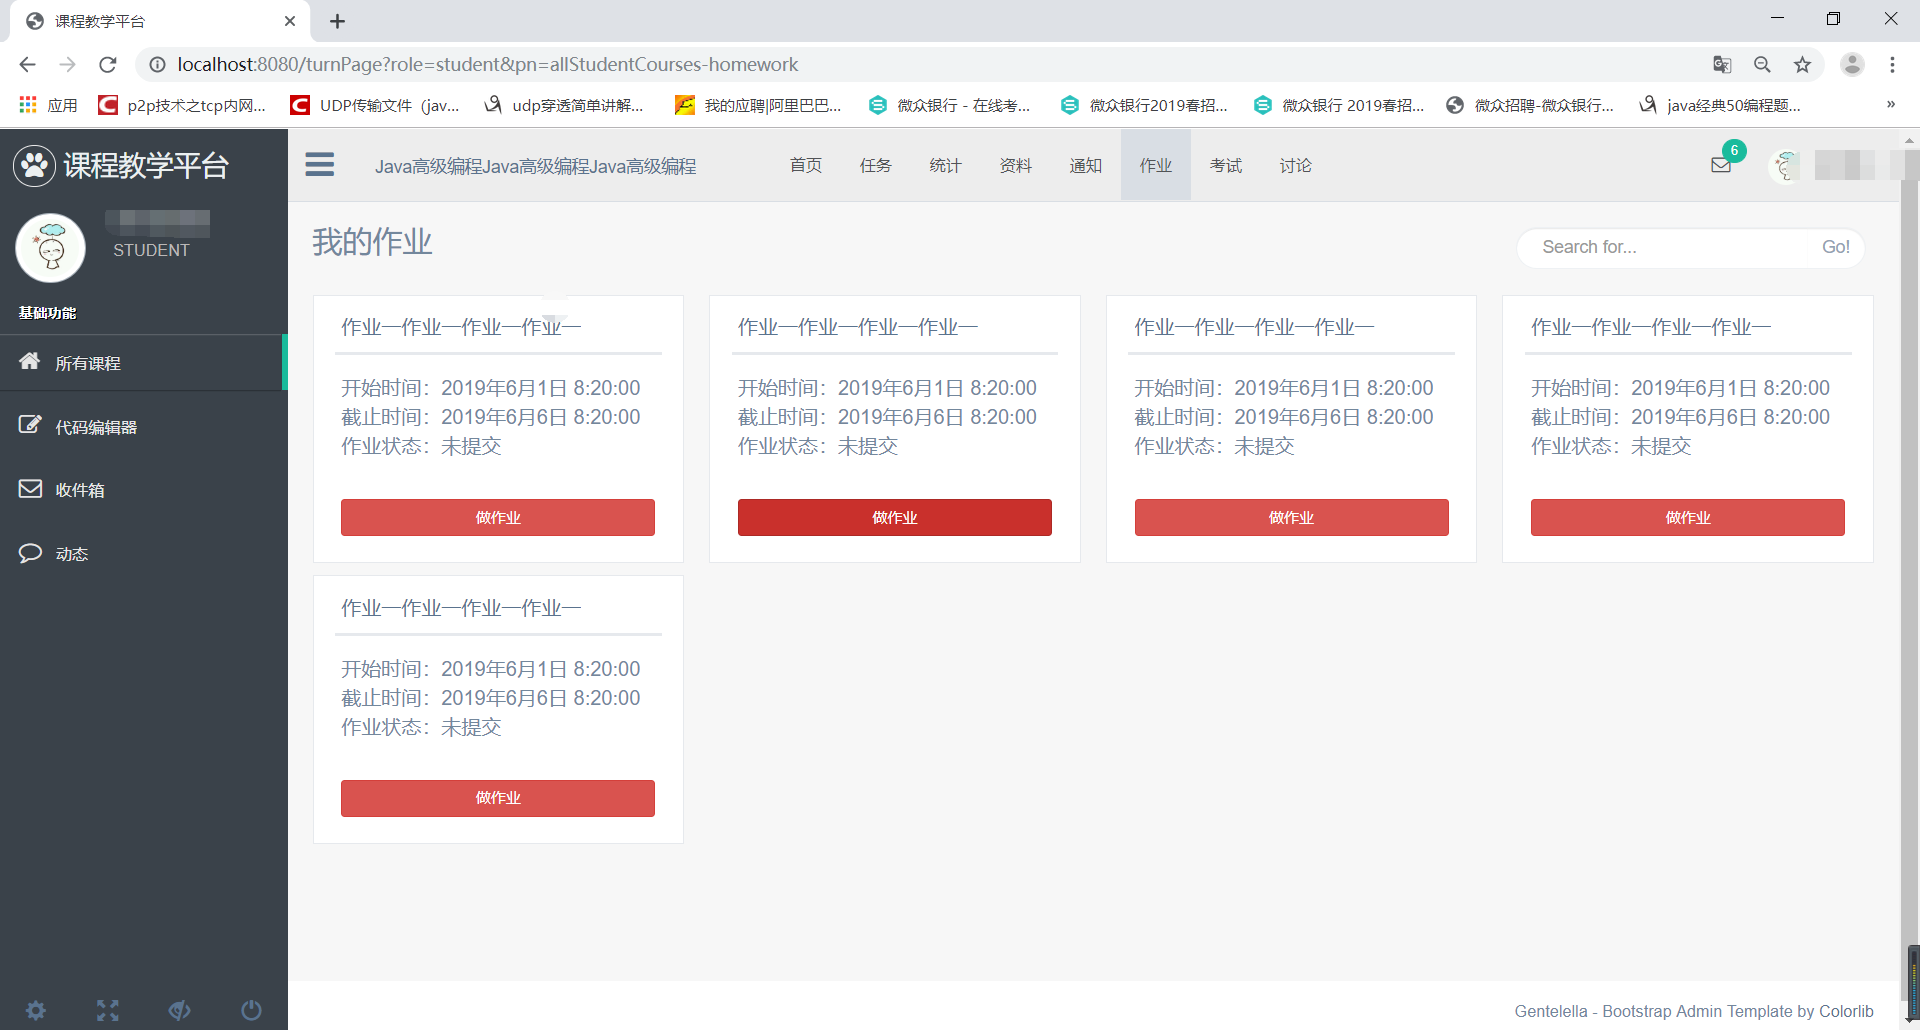Reload the page with refresh icon
Viewport: 1920px width, 1030px height.
tap(108, 64)
